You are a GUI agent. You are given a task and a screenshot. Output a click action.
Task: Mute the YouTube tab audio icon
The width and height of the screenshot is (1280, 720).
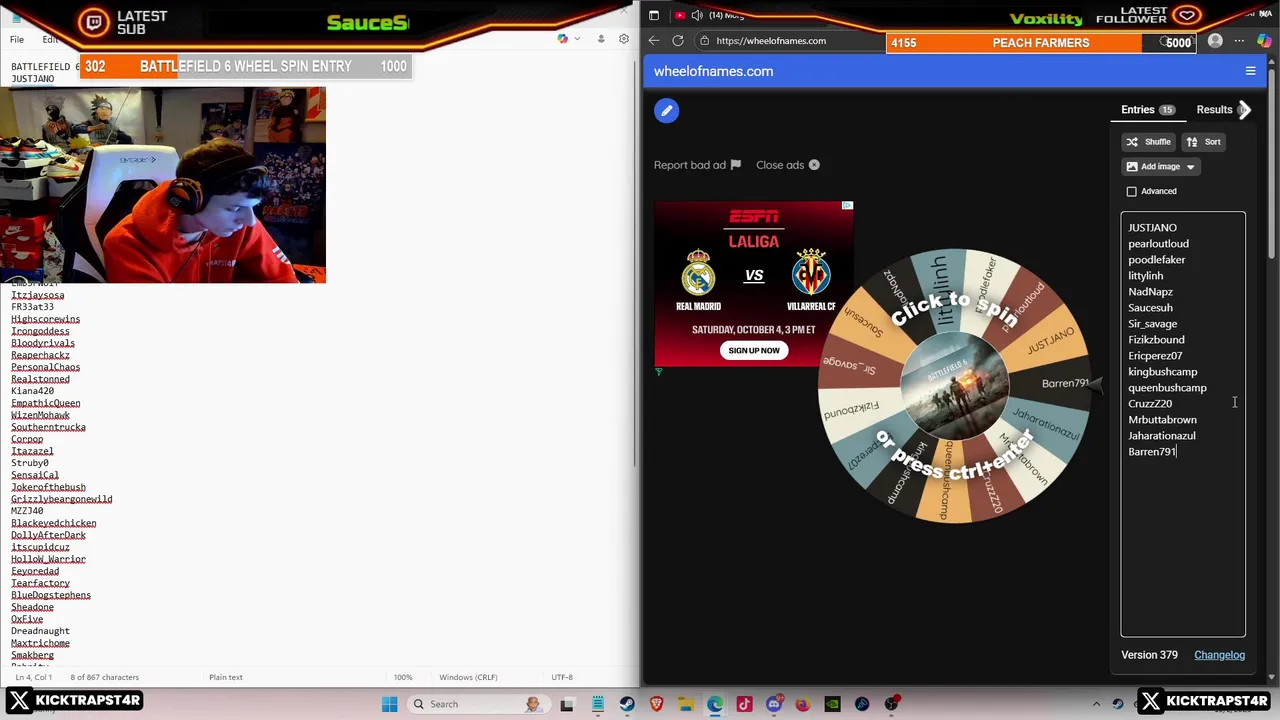pos(697,15)
